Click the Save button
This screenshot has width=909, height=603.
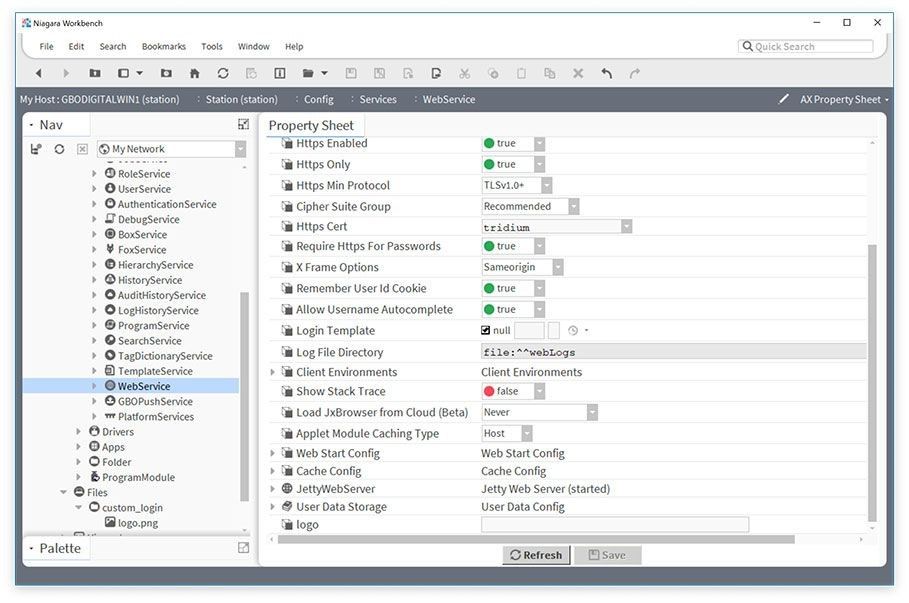[x=607, y=555]
